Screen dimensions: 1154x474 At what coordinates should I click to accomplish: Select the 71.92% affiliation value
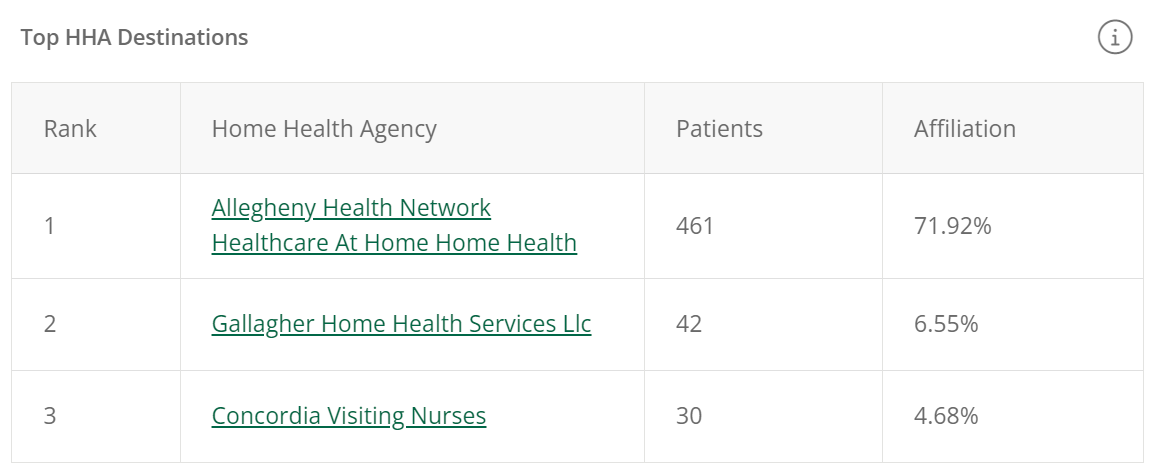coord(952,226)
